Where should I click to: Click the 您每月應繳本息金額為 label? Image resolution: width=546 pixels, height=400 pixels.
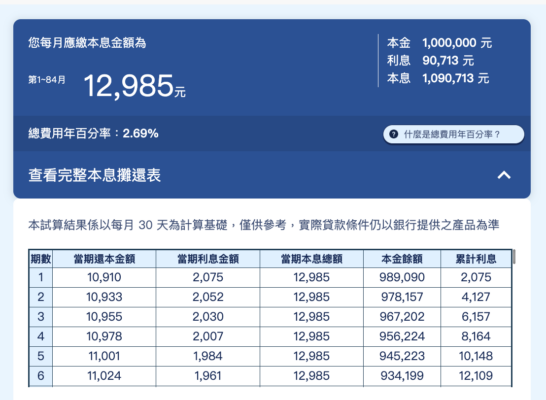pyautogui.click(x=87, y=43)
